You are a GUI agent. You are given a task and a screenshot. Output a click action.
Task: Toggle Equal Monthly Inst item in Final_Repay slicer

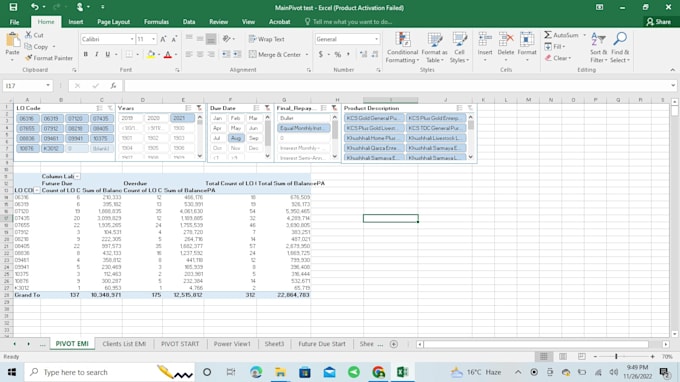(303, 128)
